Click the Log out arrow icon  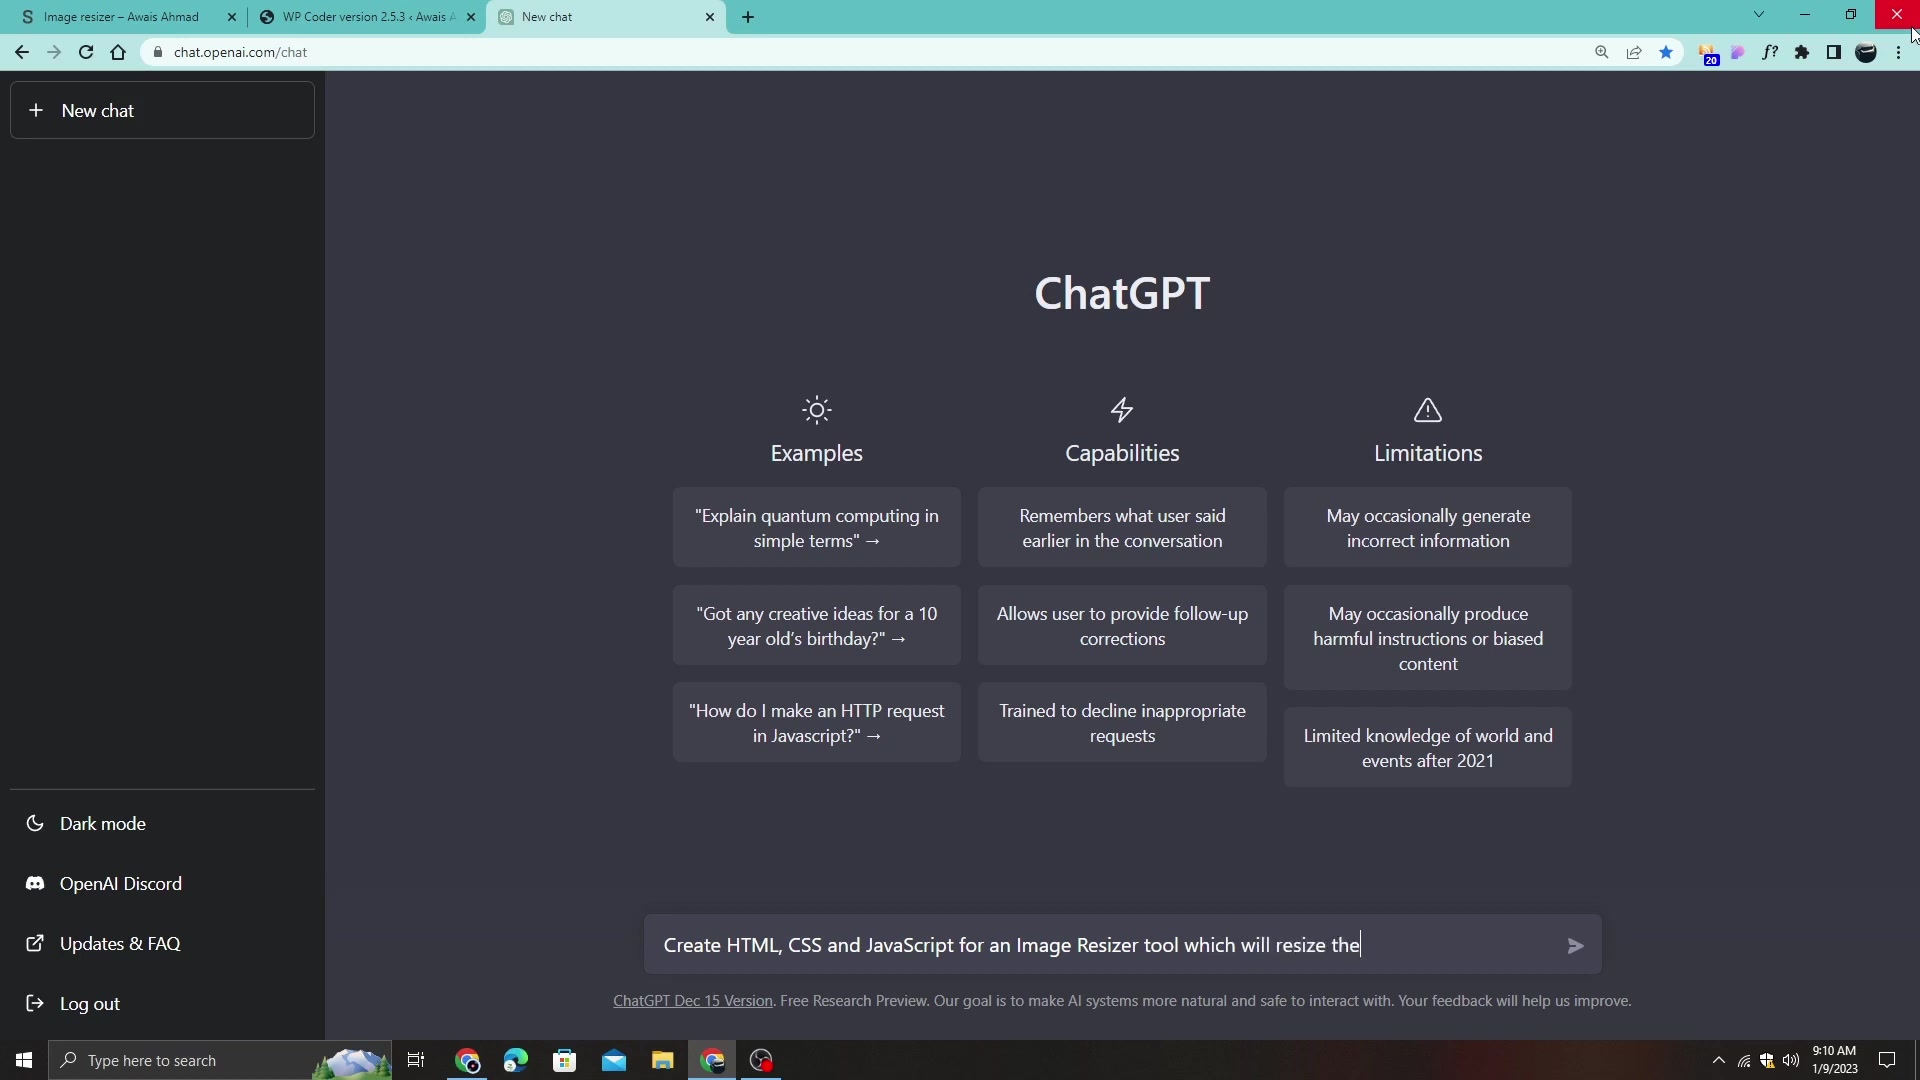[x=35, y=1004]
